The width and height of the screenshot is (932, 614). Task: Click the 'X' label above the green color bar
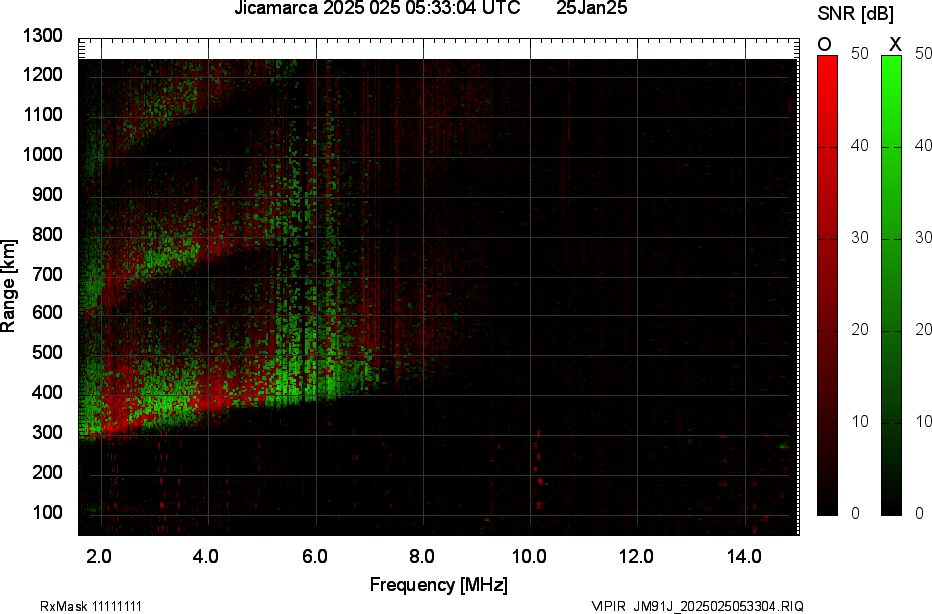(x=895, y=44)
